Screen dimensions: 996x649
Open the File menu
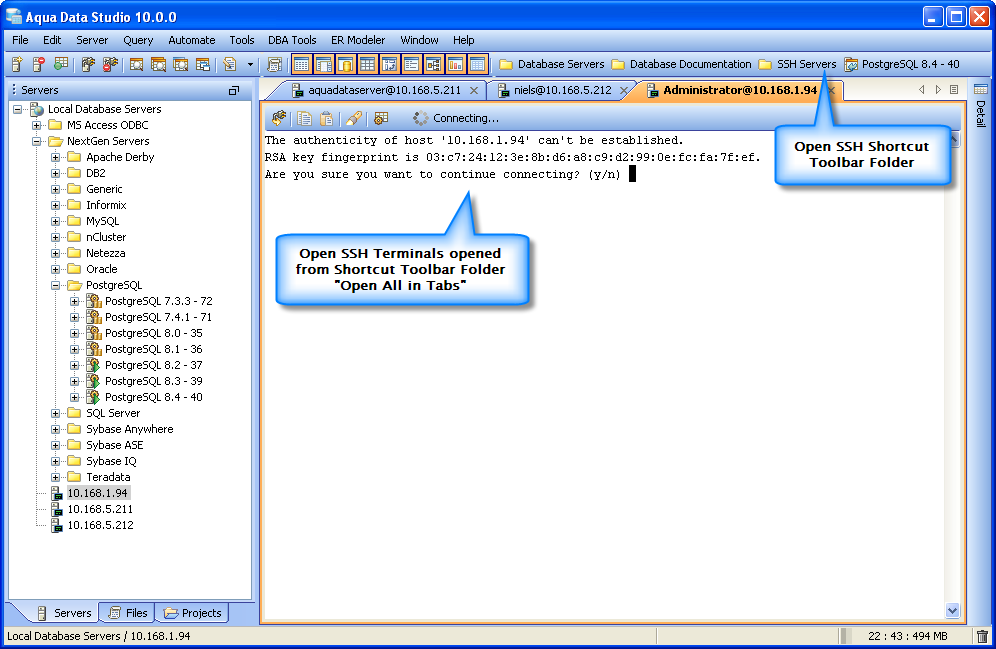point(20,40)
